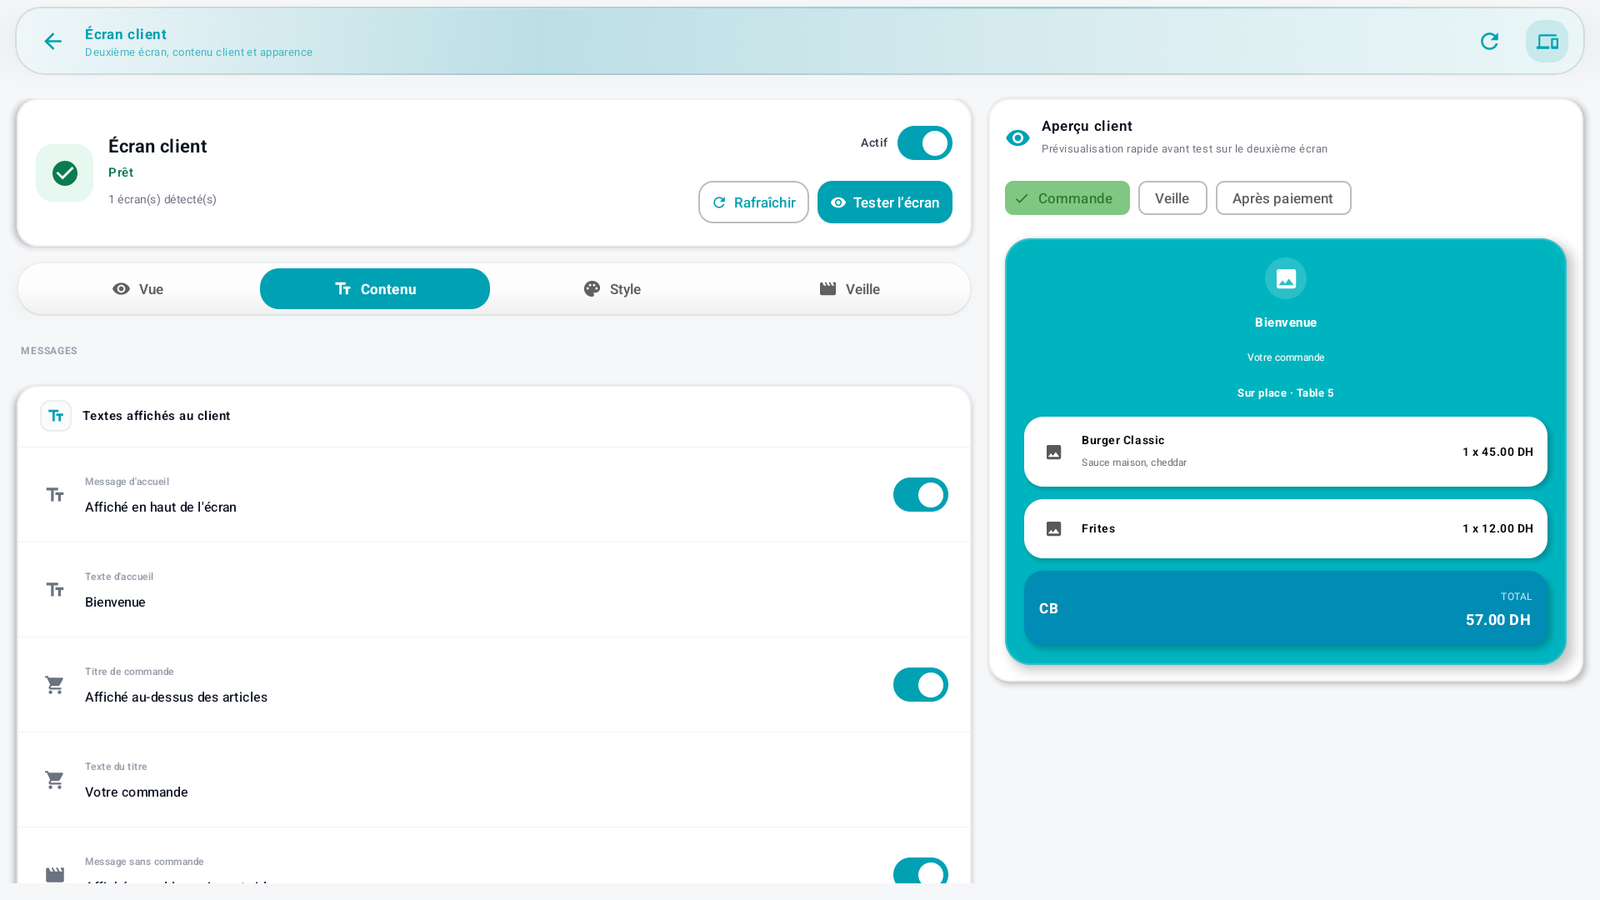Click the Rafraîchir button
Screen dimensions: 1600x900
(x=753, y=202)
